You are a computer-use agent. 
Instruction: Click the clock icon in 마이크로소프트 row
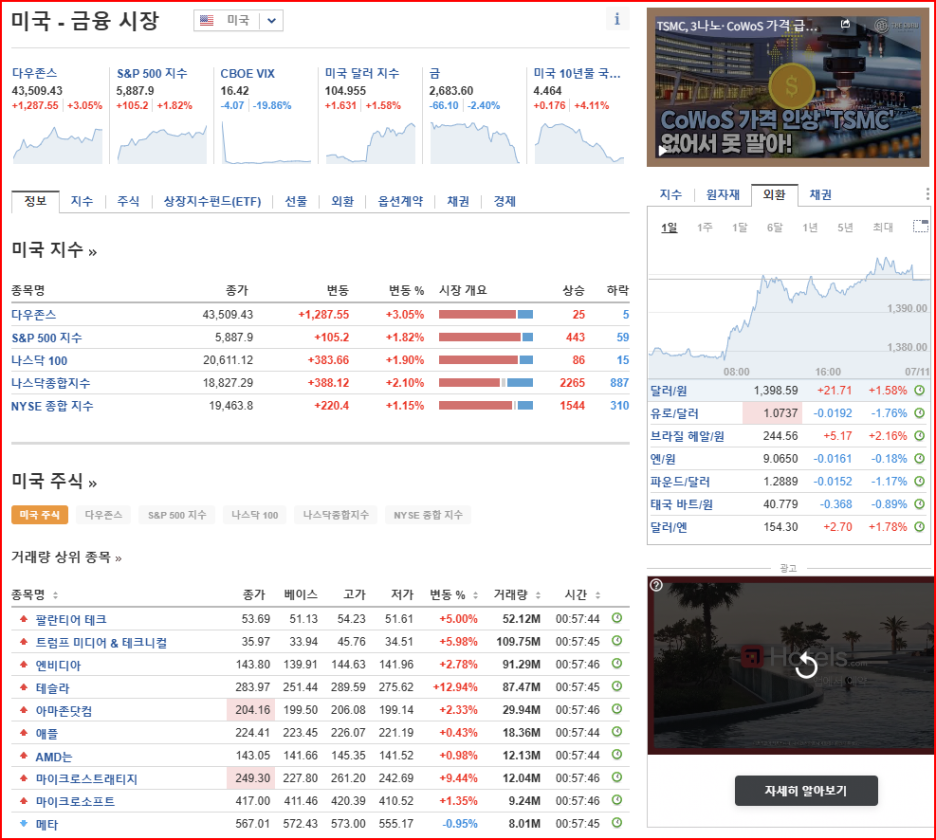(x=617, y=800)
